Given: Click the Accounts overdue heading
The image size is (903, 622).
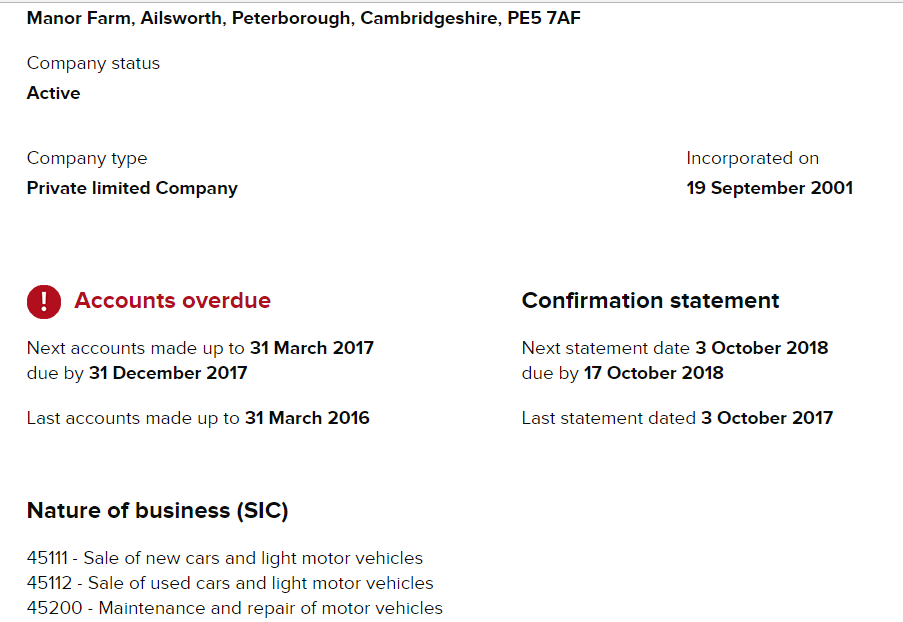Looking at the screenshot, I should click(172, 301).
